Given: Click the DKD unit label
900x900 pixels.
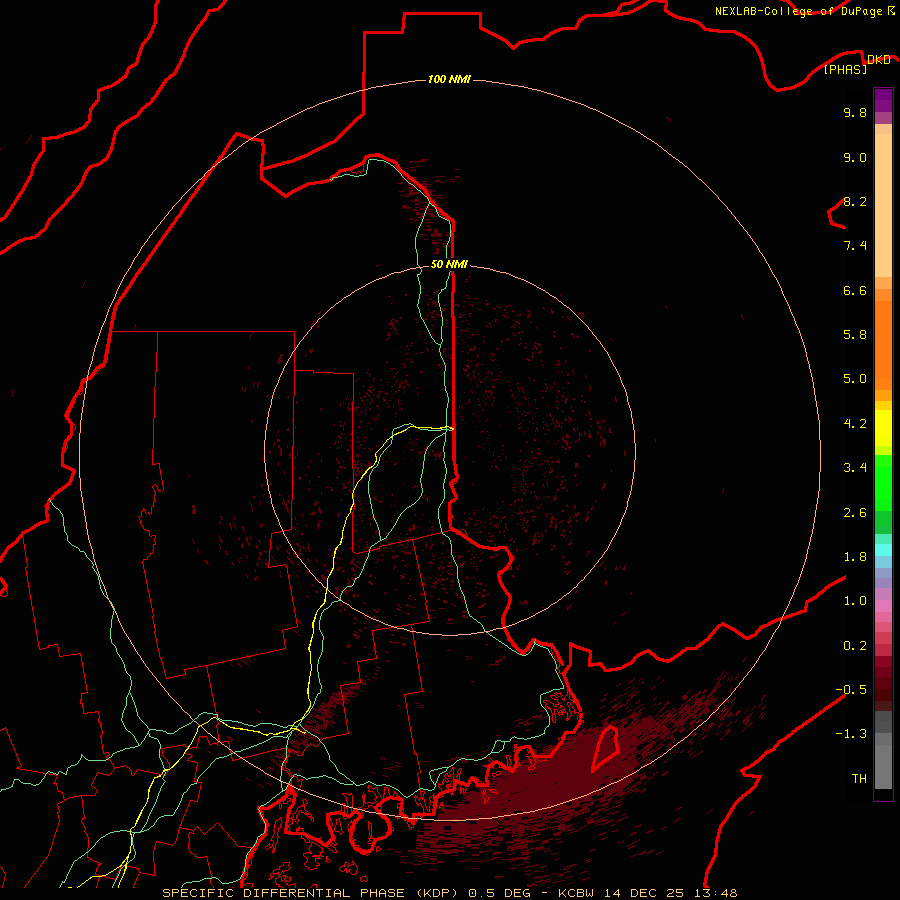Looking at the screenshot, I should [878, 60].
